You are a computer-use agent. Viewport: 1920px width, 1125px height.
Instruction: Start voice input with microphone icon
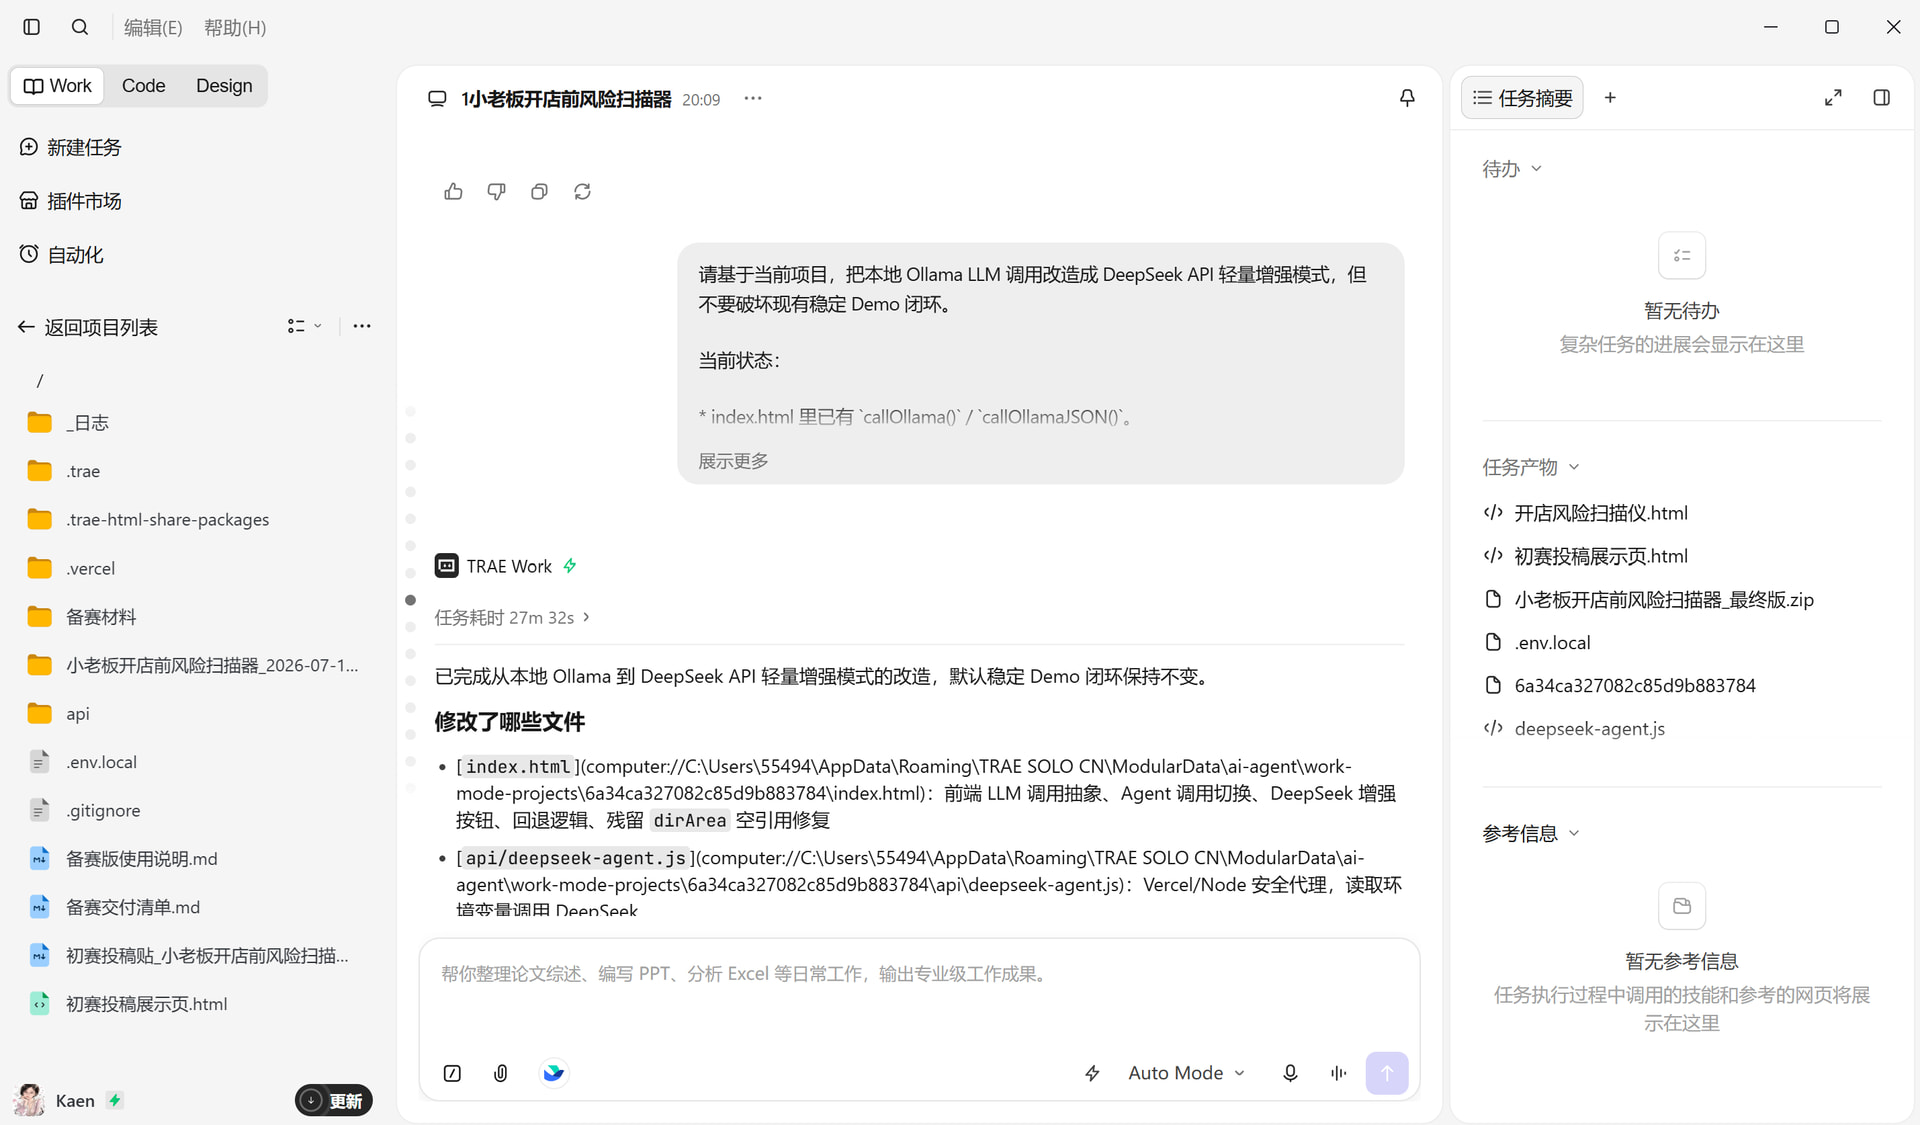coord(1290,1073)
